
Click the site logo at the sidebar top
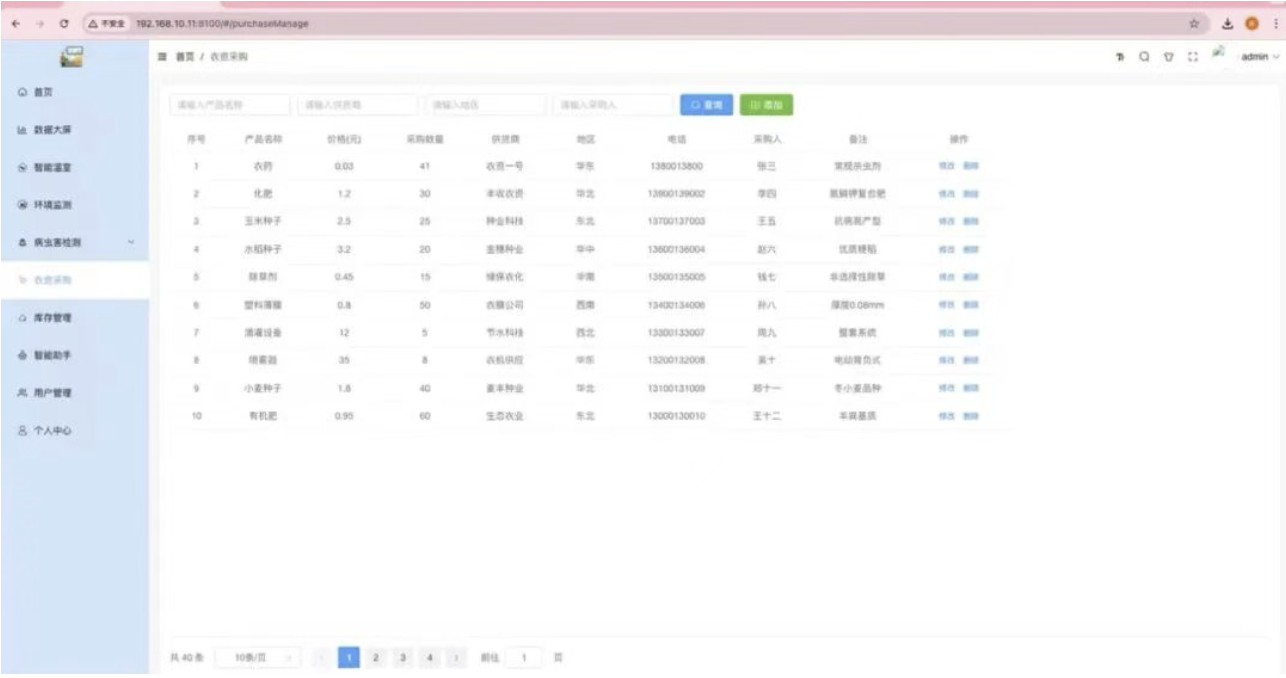pos(72,57)
